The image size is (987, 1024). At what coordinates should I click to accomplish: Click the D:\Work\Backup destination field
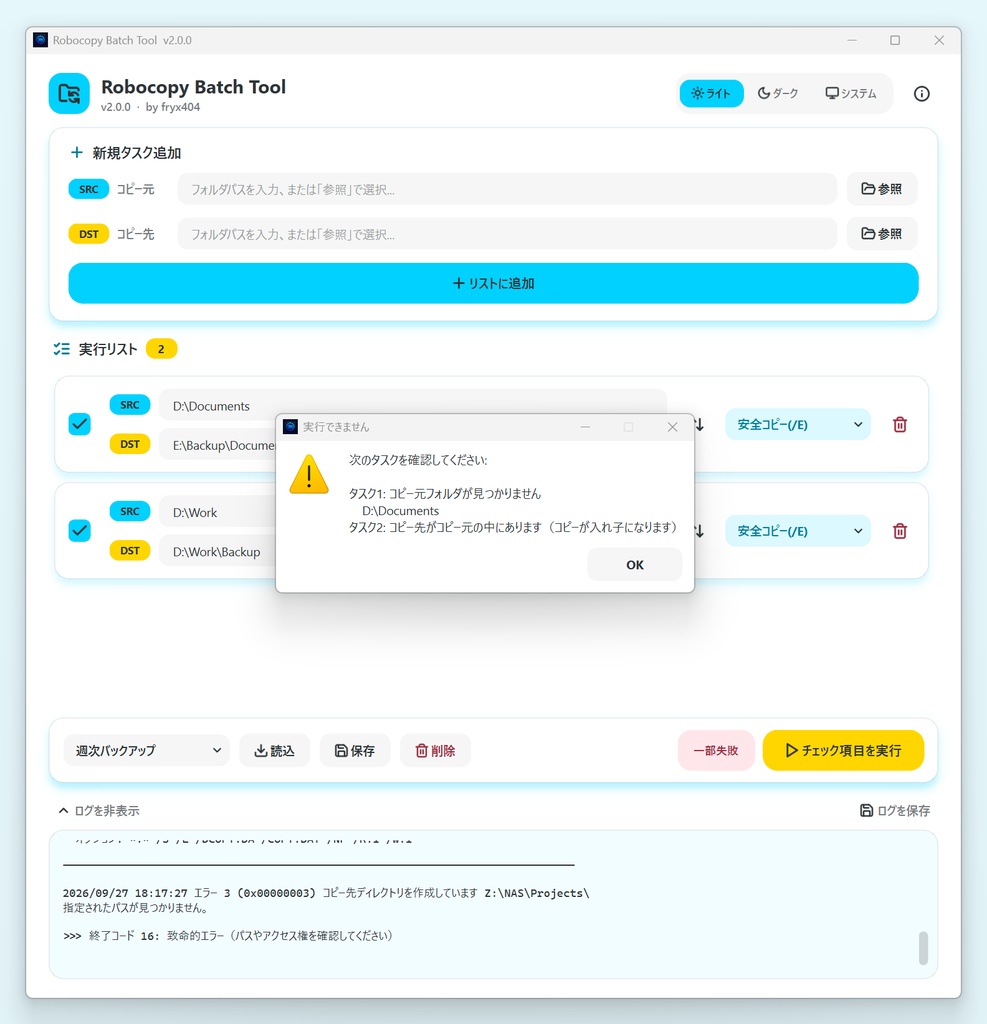point(218,551)
